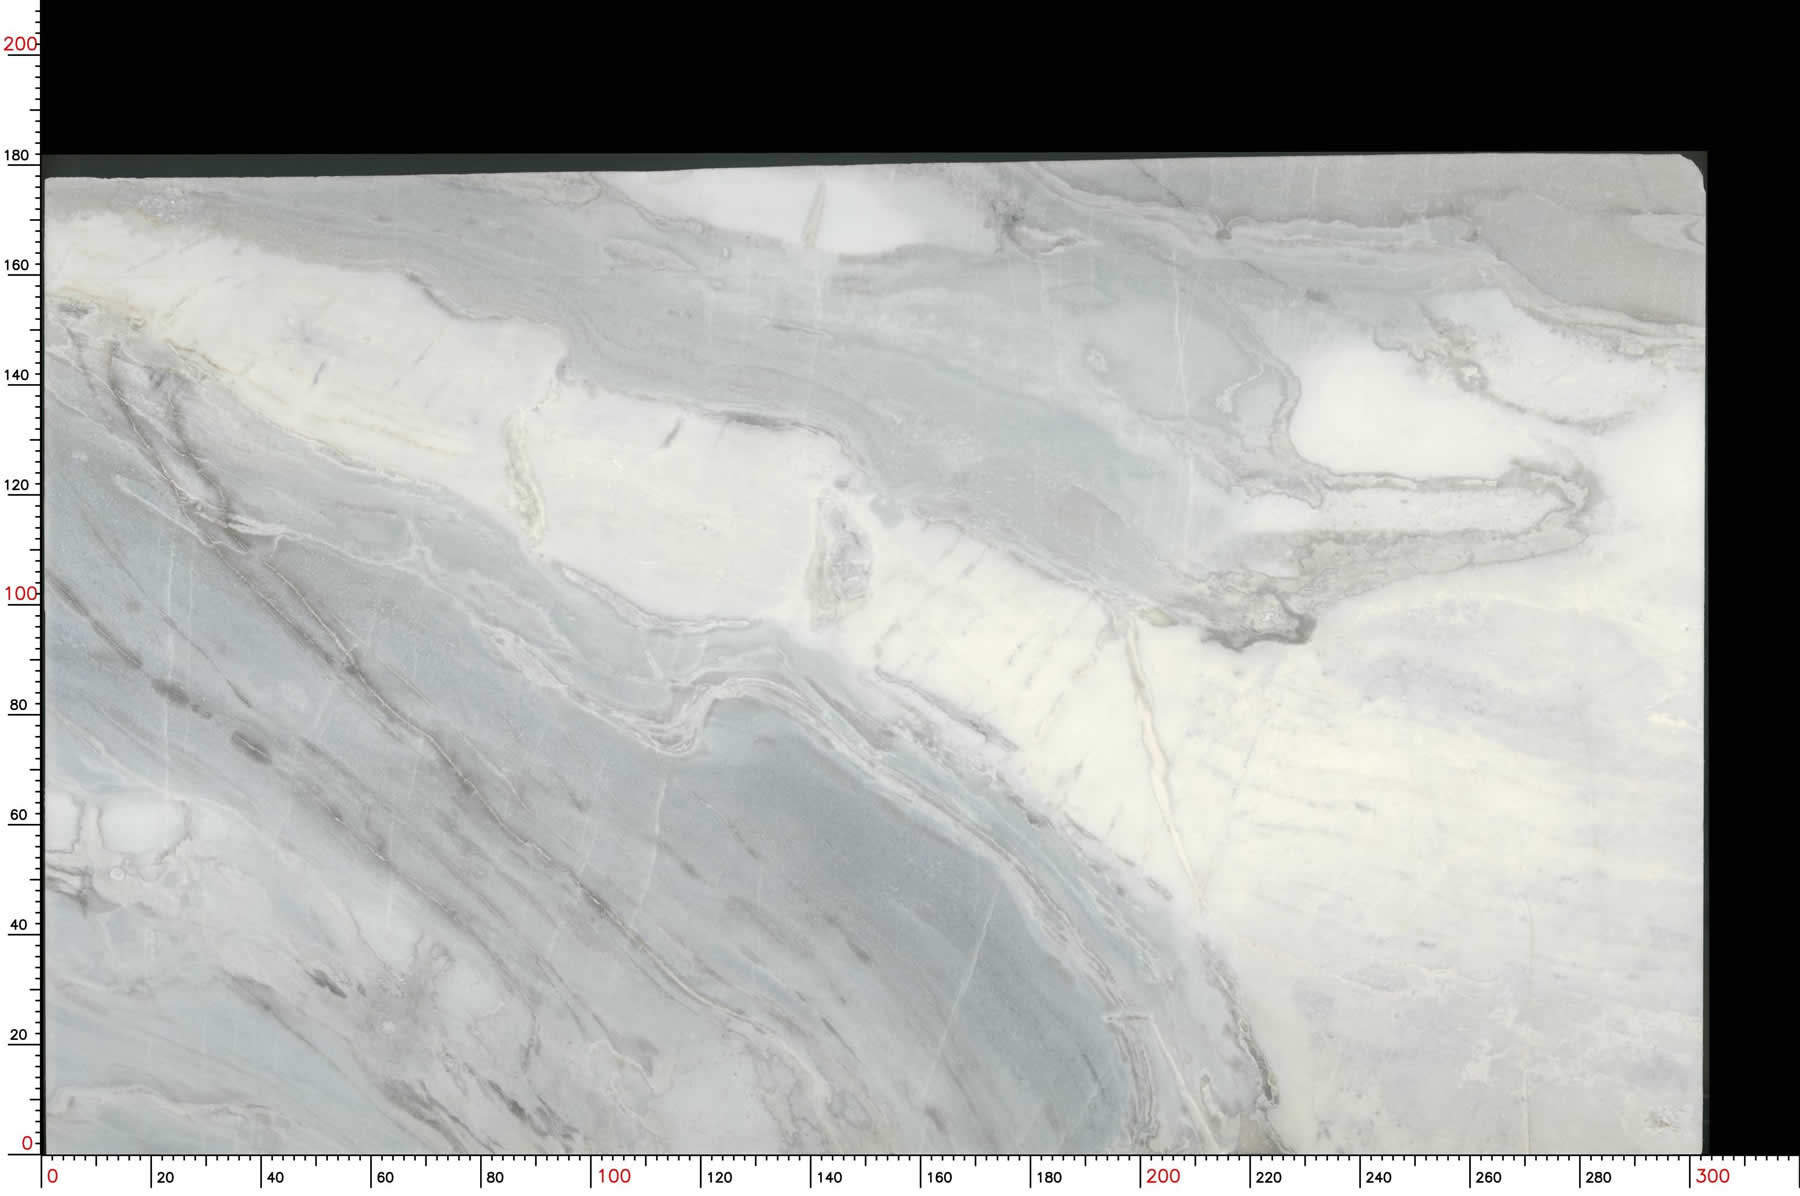The width and height of the screenshot is (1800, 1196).
Task: Select the 160 label on the vertical ruler
Action: tap(18, 265)
